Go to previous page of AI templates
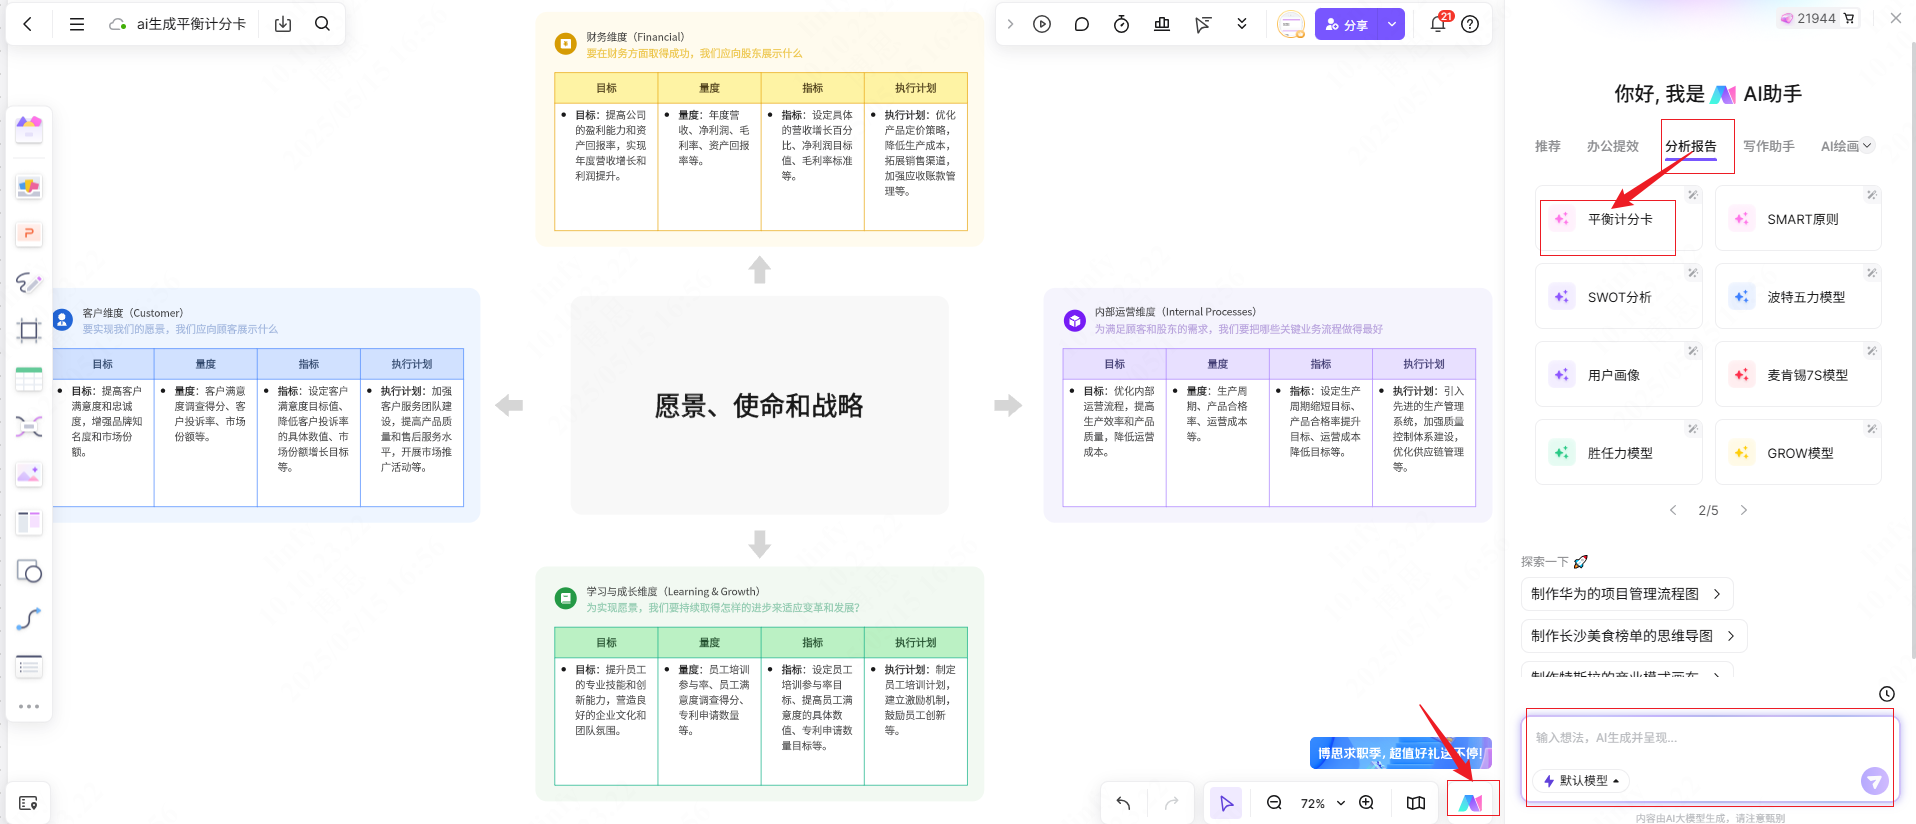The width and height of the screenshot is (1916, 824). [x=1673, y=510]
